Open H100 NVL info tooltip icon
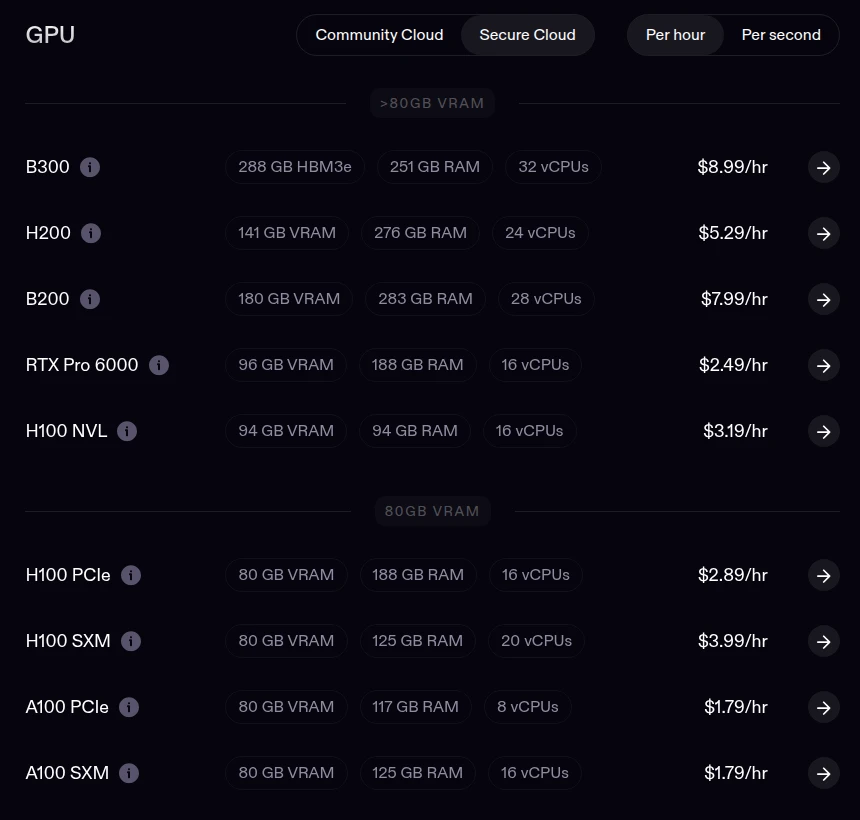The image size is (860, 820). (127, 431)
